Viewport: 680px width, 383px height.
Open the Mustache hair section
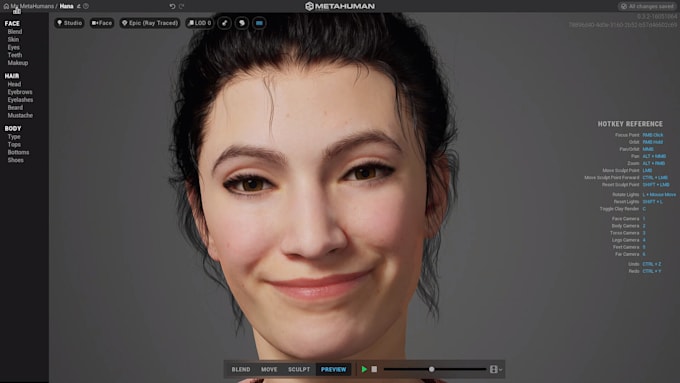[20, 115]
